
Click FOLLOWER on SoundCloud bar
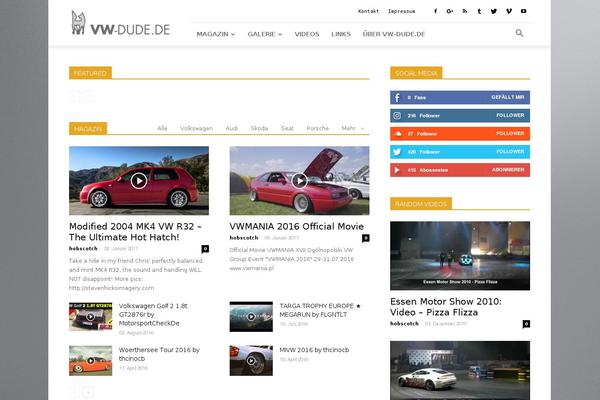click(x=510, y=133)
